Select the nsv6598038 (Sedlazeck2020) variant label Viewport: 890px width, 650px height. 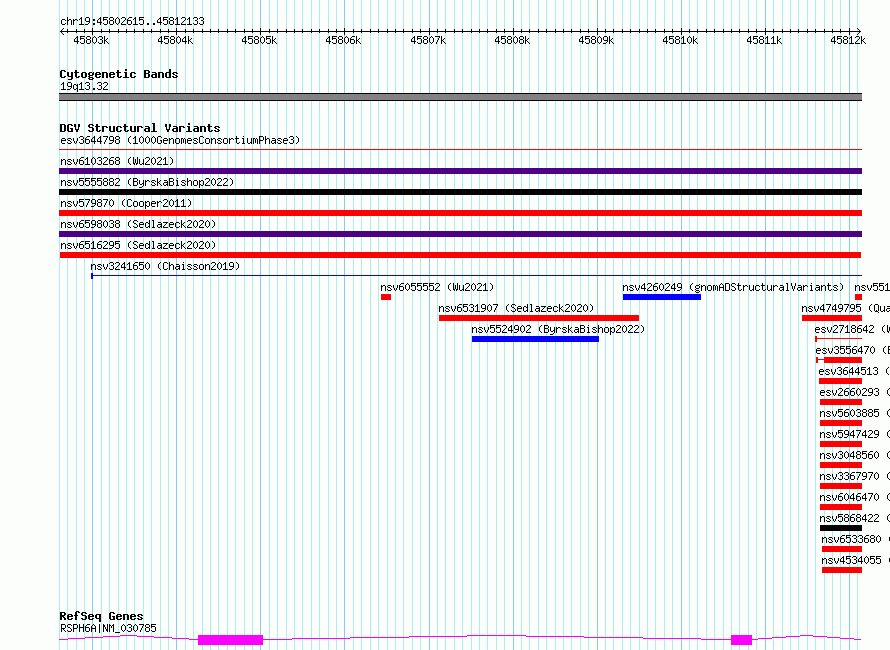(x=138, y=224)
